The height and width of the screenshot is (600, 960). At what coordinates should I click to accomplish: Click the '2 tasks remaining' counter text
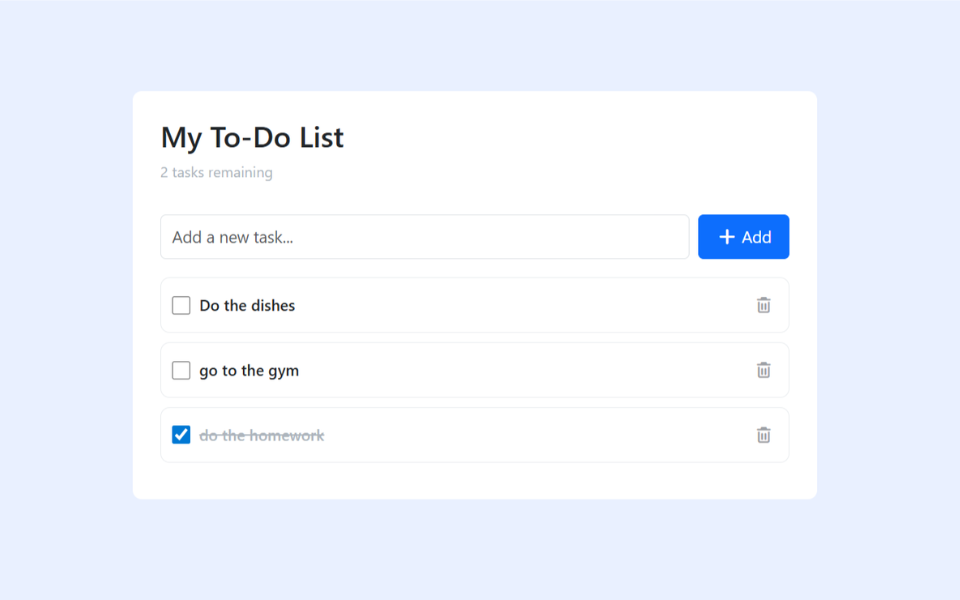click(216, 172)
